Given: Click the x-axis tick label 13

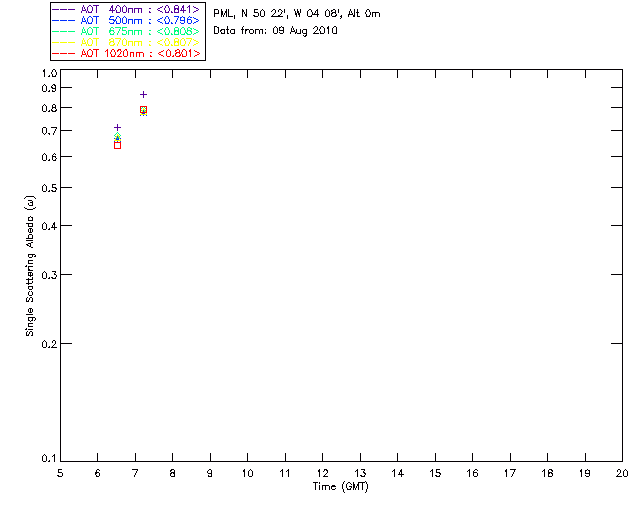Looking at the screenshot, I should click(x=360, y=473).
